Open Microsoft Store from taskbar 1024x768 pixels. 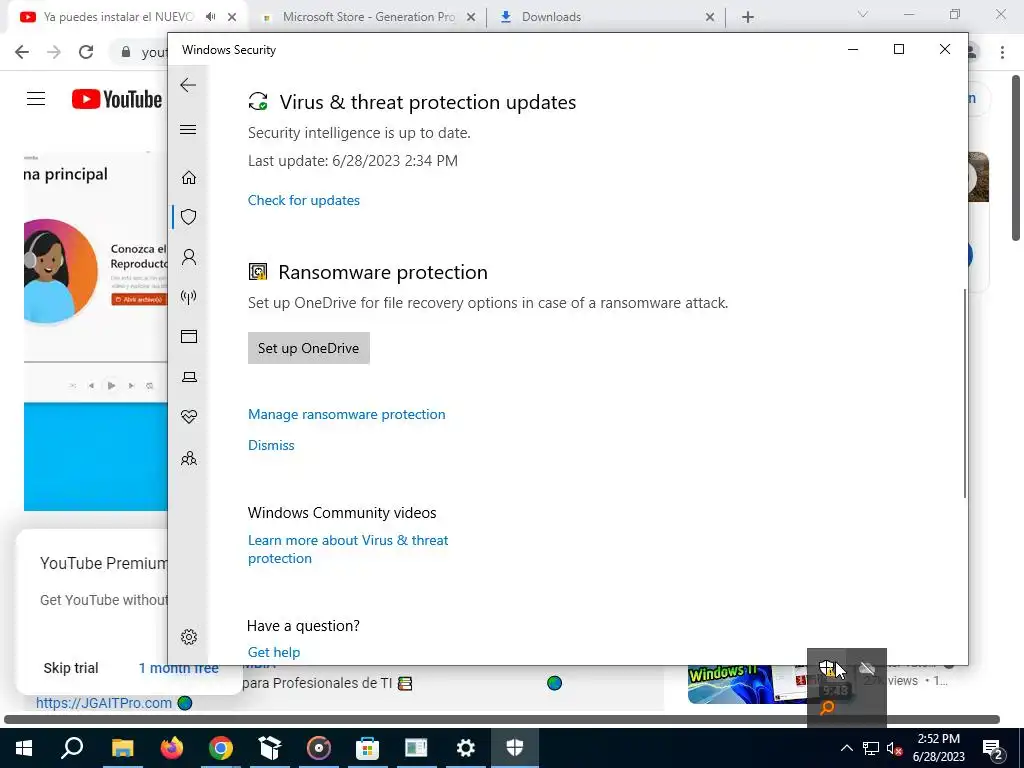(x=368, y=748)
